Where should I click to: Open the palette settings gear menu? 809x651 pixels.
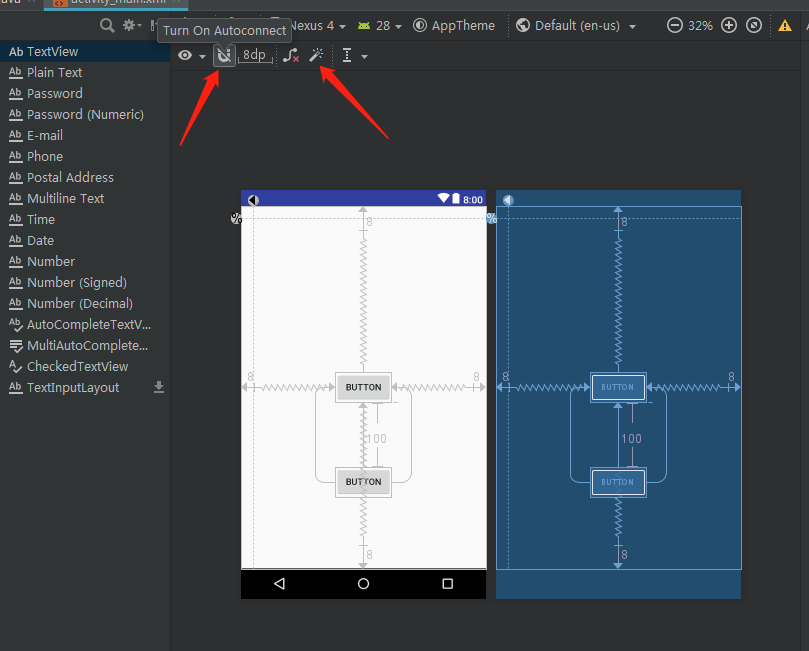pos(132,25)
